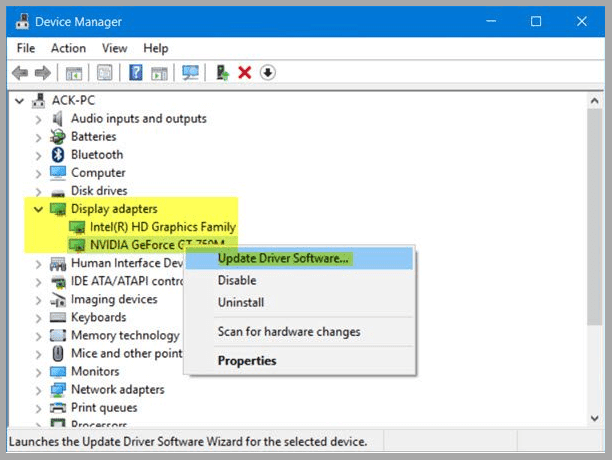Viewport: 612px width, 460px height.
Task: Select the Mice and other pointing row
Action: (126, 353)
